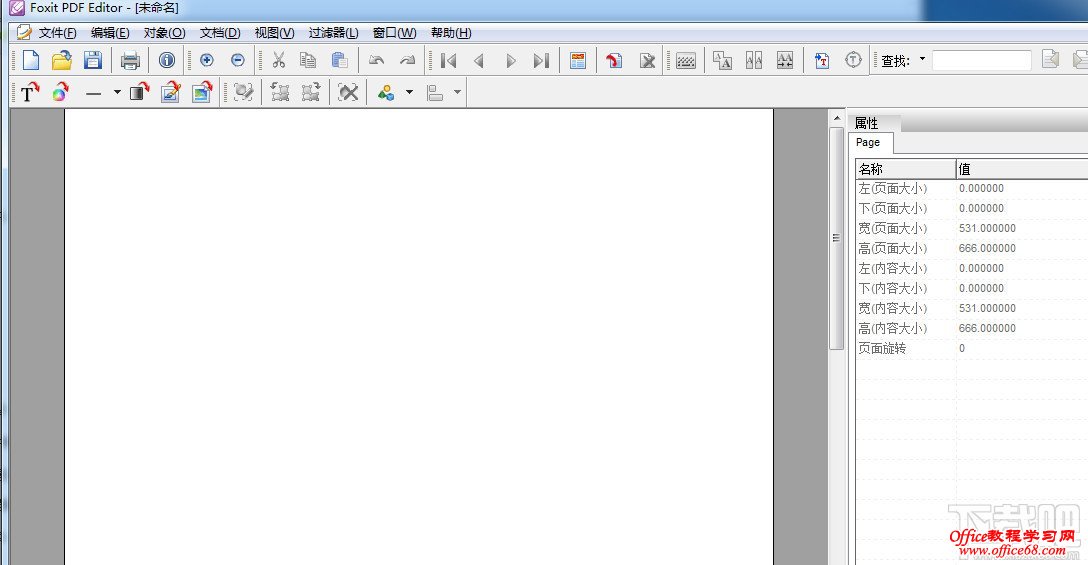Screen dimensions: 1088x565
Task: Click the vertical scrollbar of document view
Action: (837, 236)
